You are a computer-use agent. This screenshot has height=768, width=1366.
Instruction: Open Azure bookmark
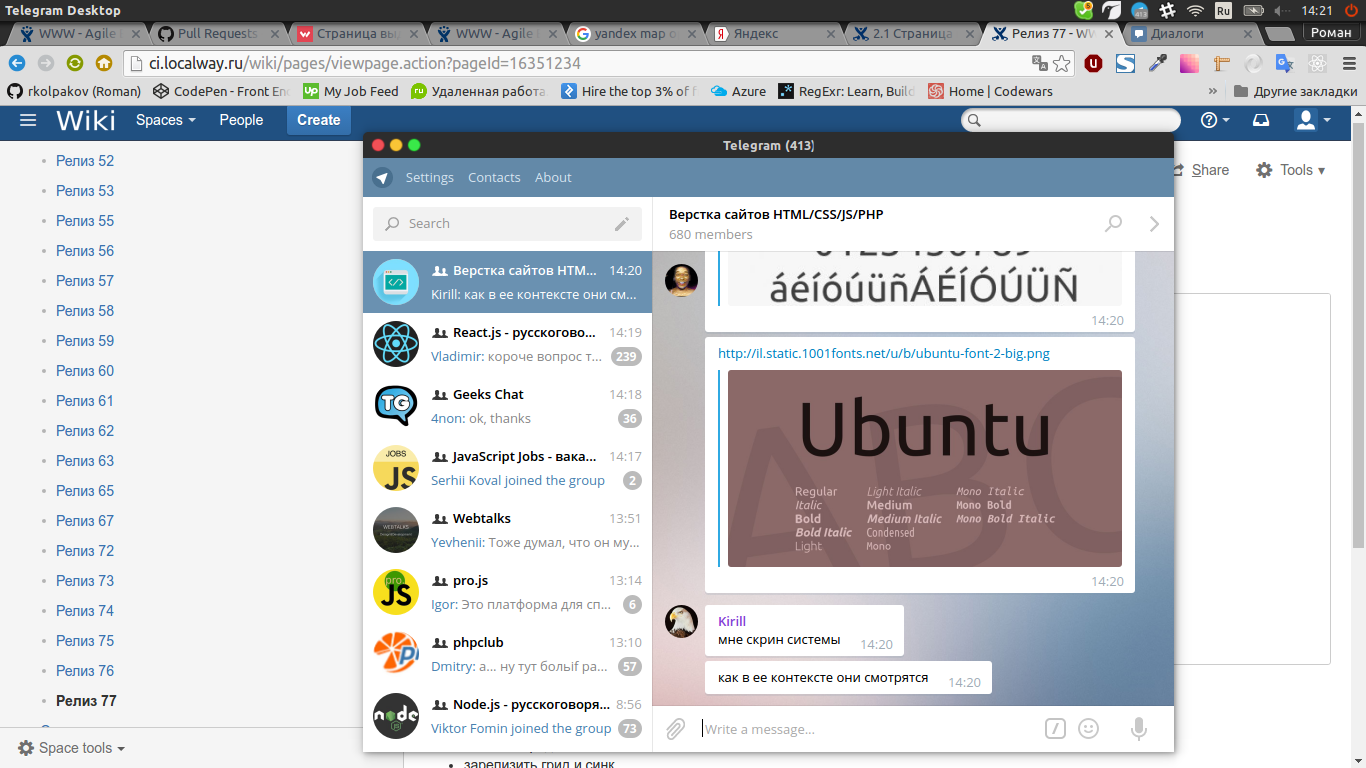(x=739, y=91)
